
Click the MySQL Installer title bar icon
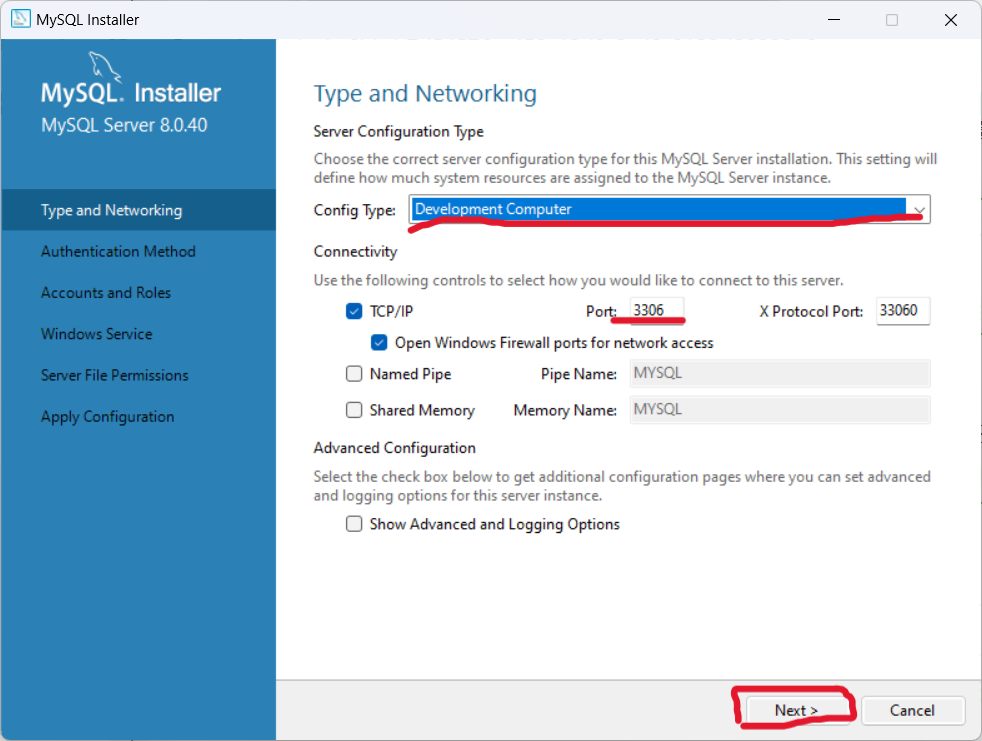tap(20, 19)
